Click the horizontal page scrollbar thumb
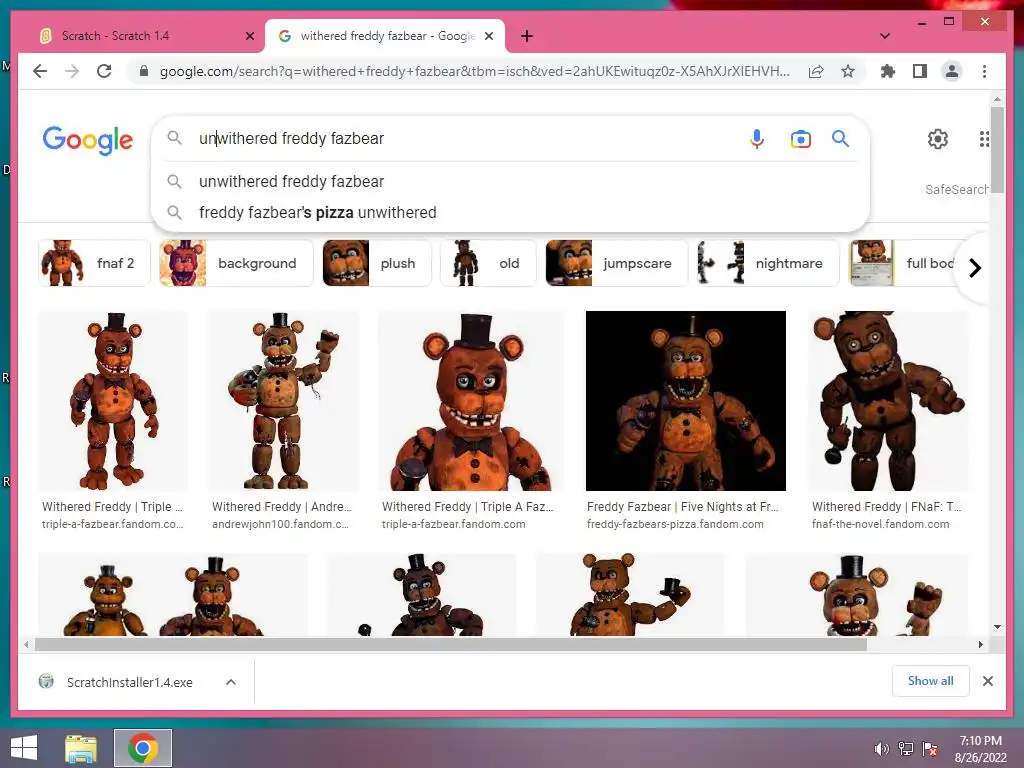The width and height of the screenshot is (1024, 768). [451, 645]
